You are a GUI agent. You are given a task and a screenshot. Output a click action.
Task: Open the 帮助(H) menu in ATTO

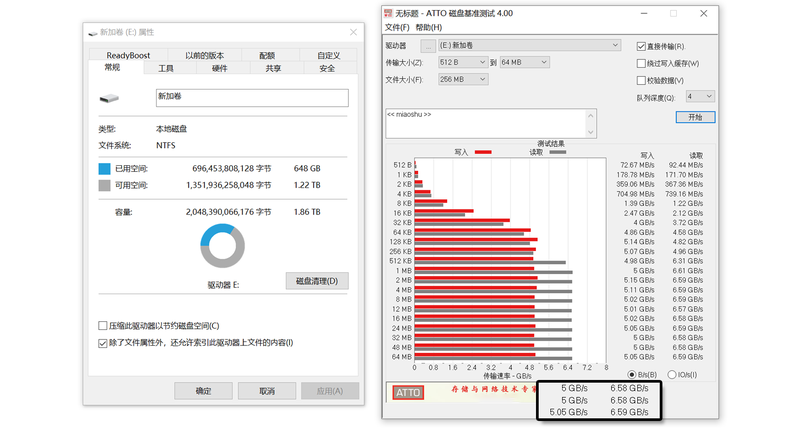coord(429,28)
